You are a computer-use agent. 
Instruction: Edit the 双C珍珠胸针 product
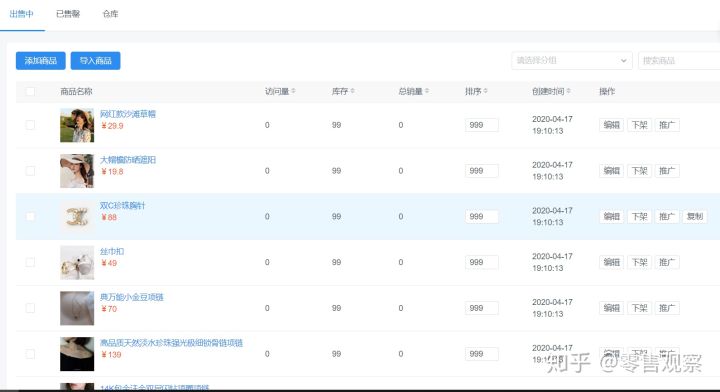coord(611,216)
